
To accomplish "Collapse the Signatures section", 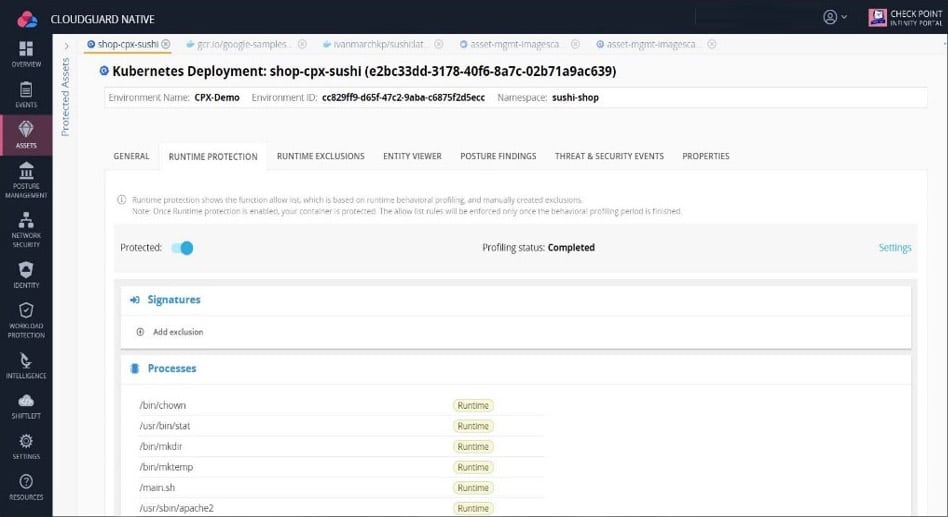I will point(174,299).
